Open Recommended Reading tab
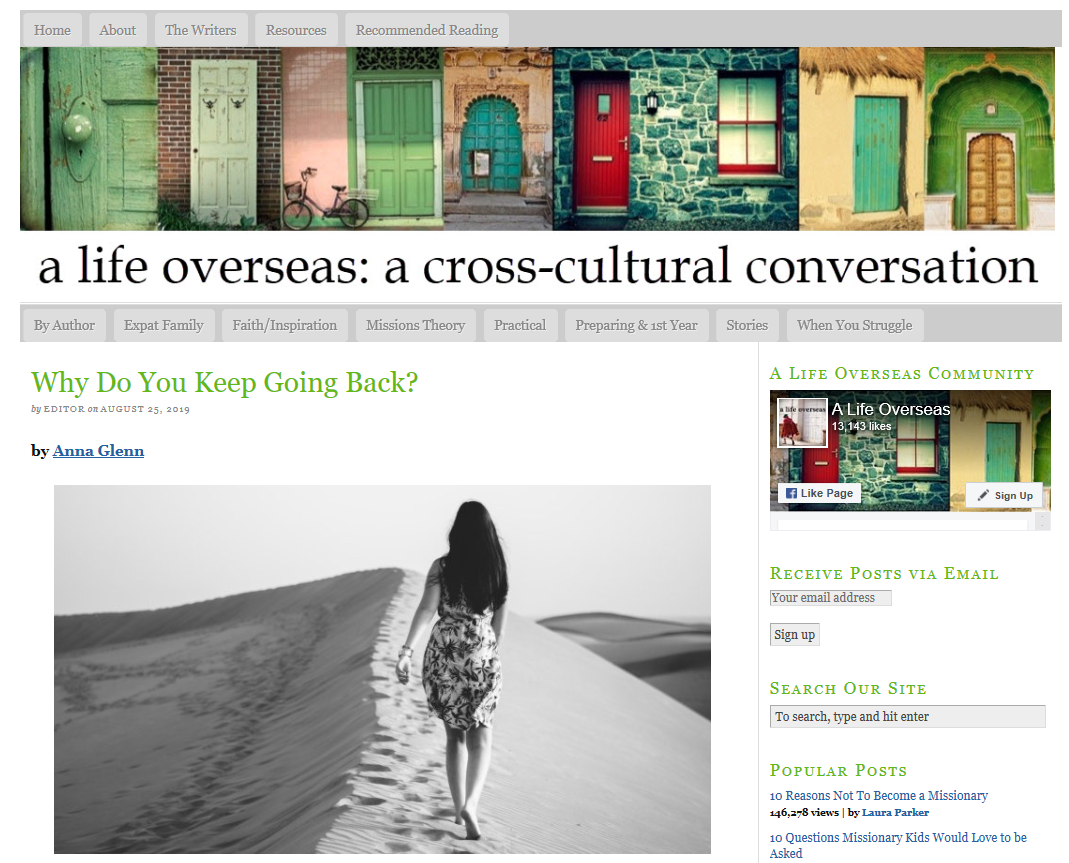This screenshot has width=1069, height=863. pos(427,30)
